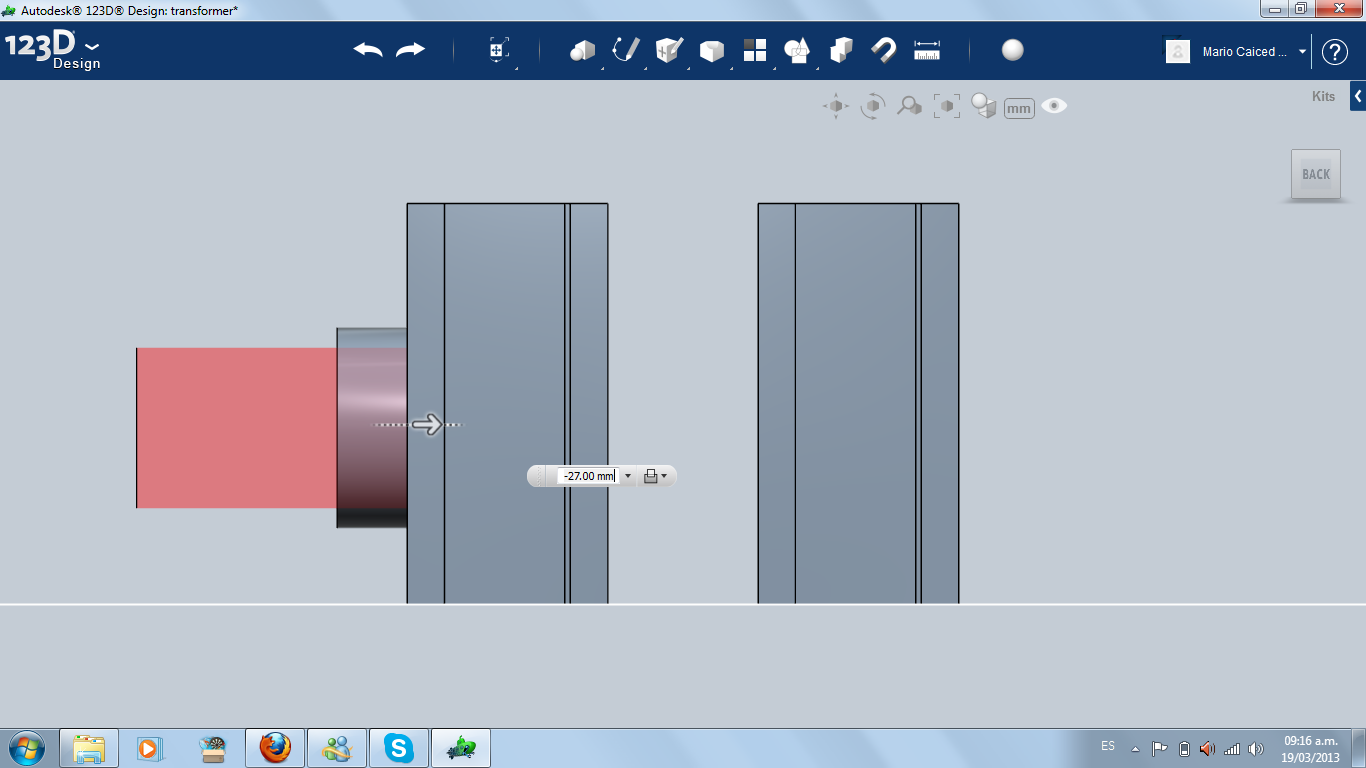The height and width of the screenshot is (768, 1366).
Task: Open the mm units settings
Action: (x=1019, y=108)
